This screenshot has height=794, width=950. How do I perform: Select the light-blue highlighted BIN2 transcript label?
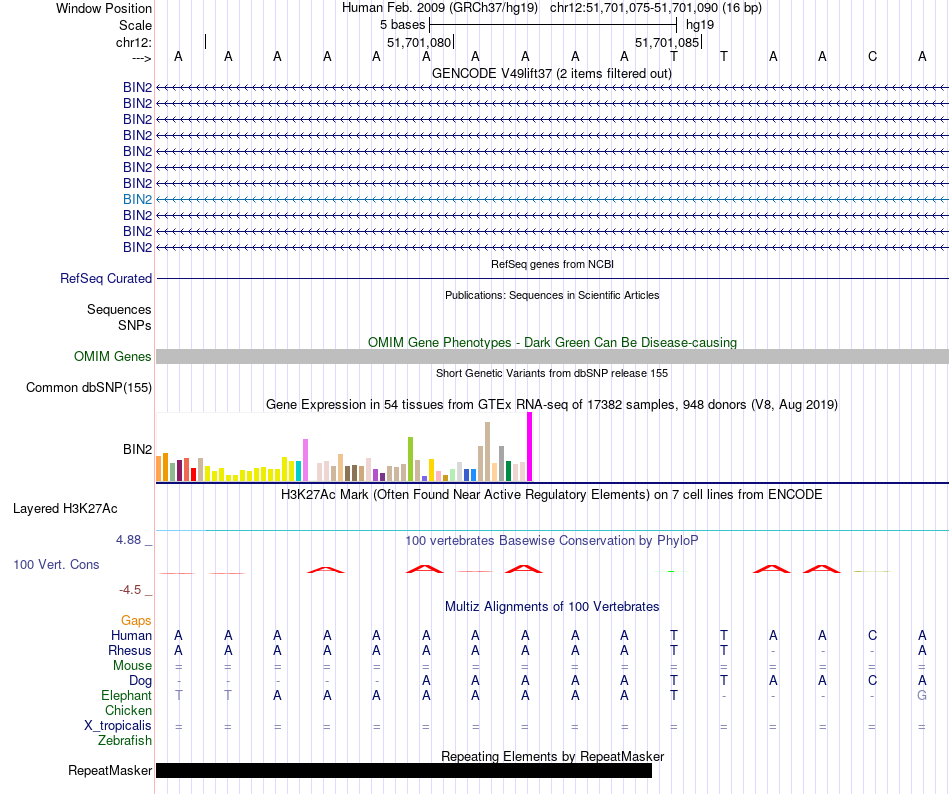[138, 199]
